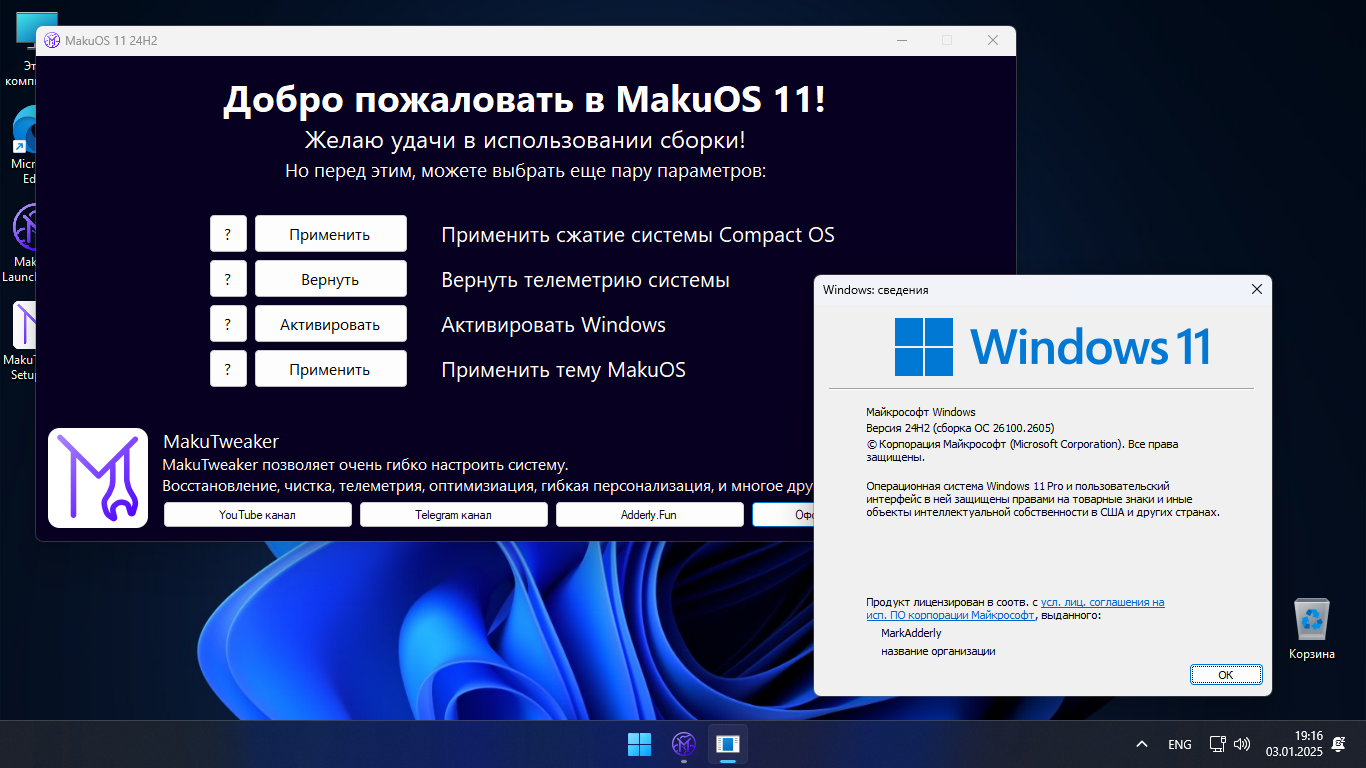Click the 'Активировать Windows' label

pyautogui.click(x=553, y=325)
